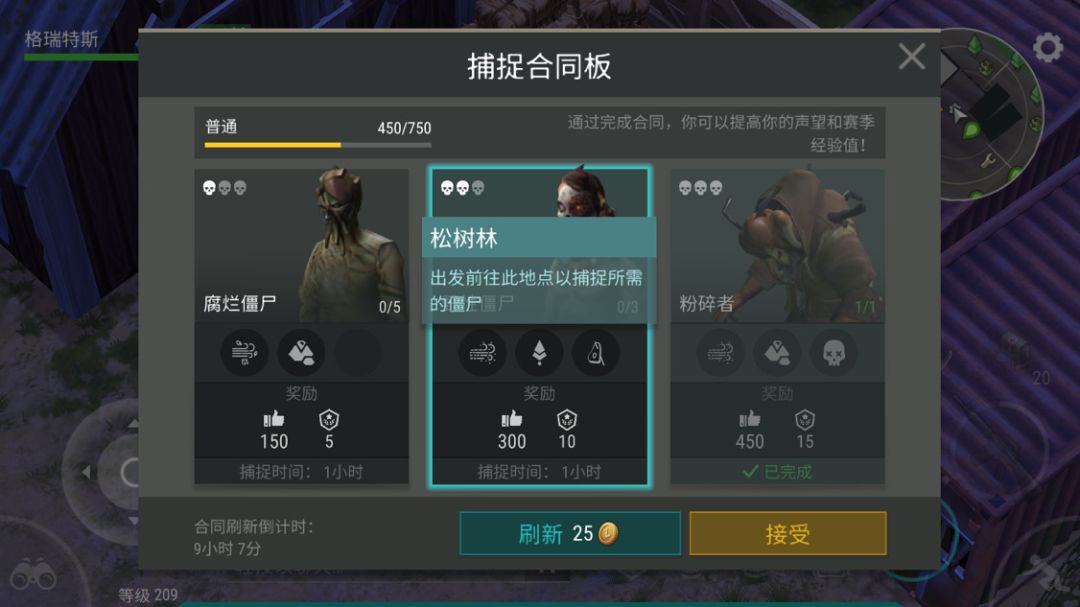Click the yellow 接受 accept button
This screenshot has width=1080, height=607.
[x=787, y=533]
